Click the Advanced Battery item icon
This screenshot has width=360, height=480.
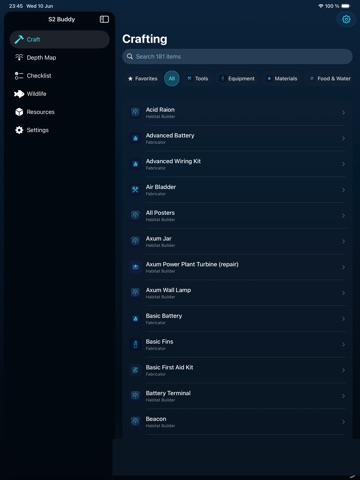(135, 138)
